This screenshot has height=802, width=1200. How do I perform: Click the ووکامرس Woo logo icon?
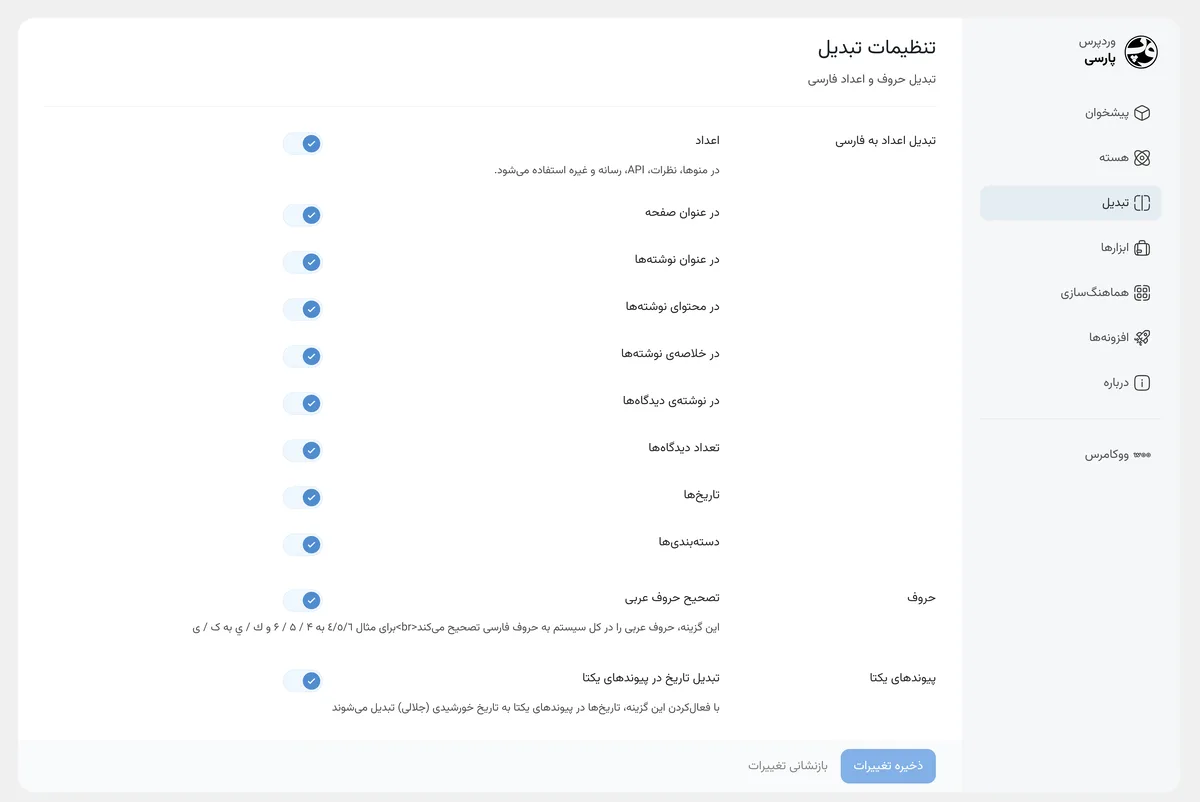point(1142,455)
